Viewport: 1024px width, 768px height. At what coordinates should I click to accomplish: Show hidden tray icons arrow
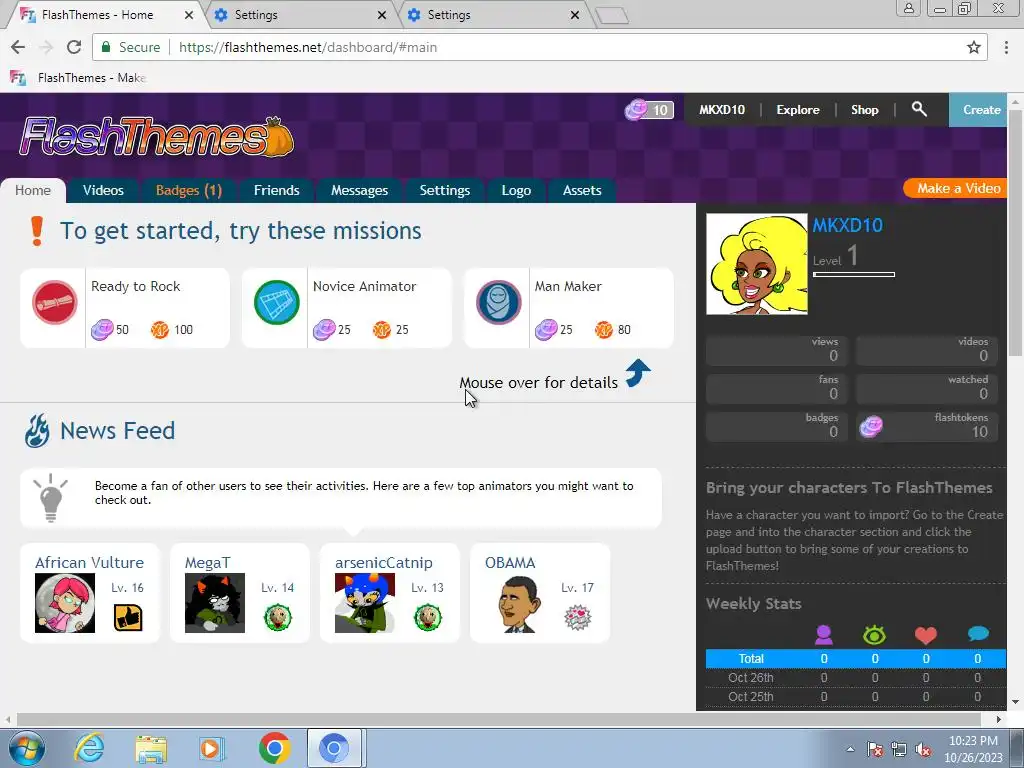(850, 749)
